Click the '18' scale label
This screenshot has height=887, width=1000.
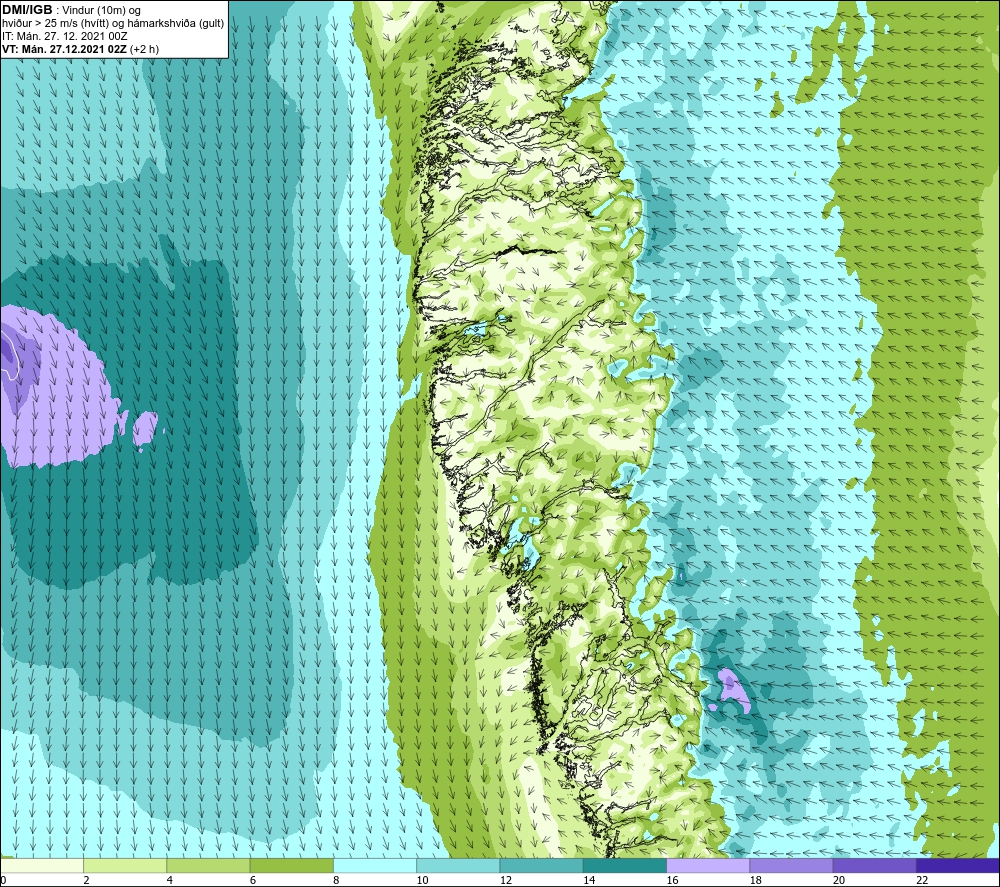pyautogui.click(x=756, y=880)
